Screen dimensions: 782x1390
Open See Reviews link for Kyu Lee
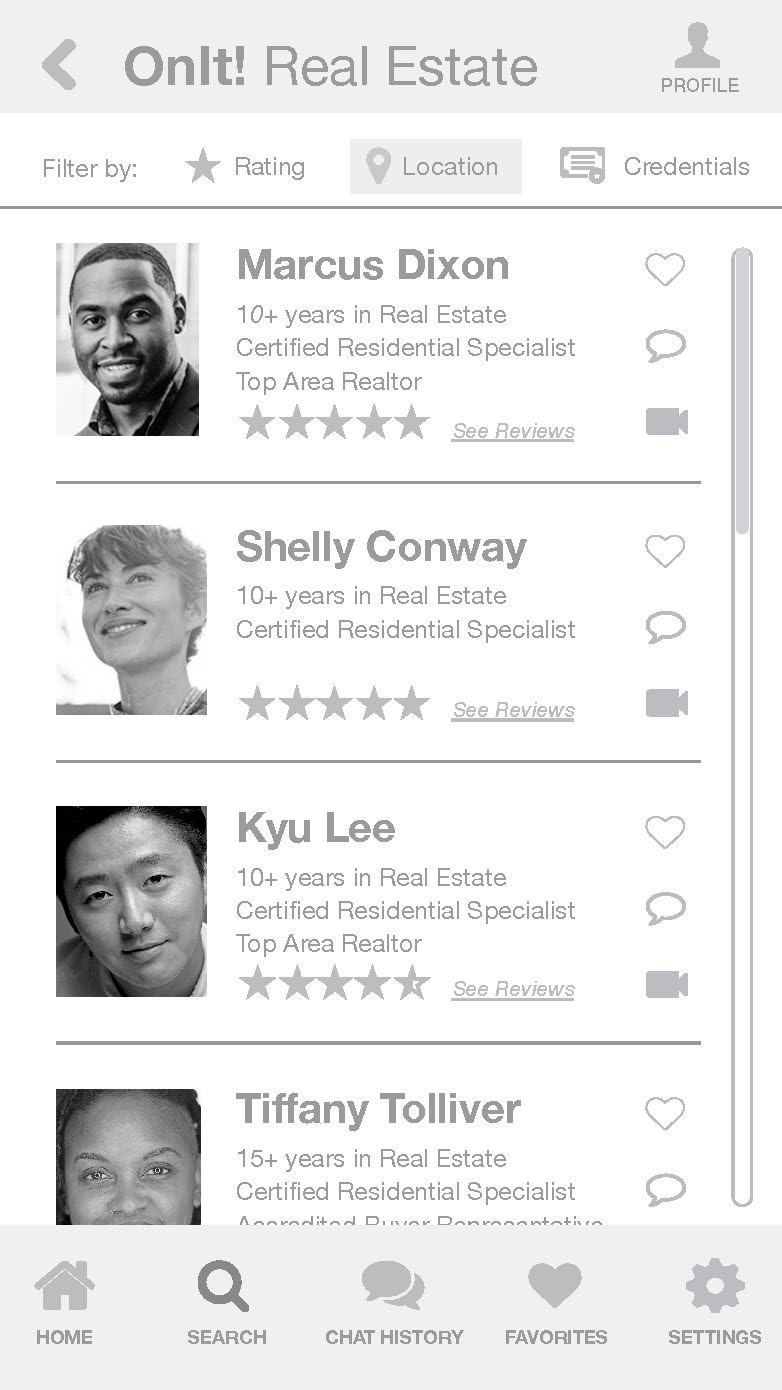point(513,989)
